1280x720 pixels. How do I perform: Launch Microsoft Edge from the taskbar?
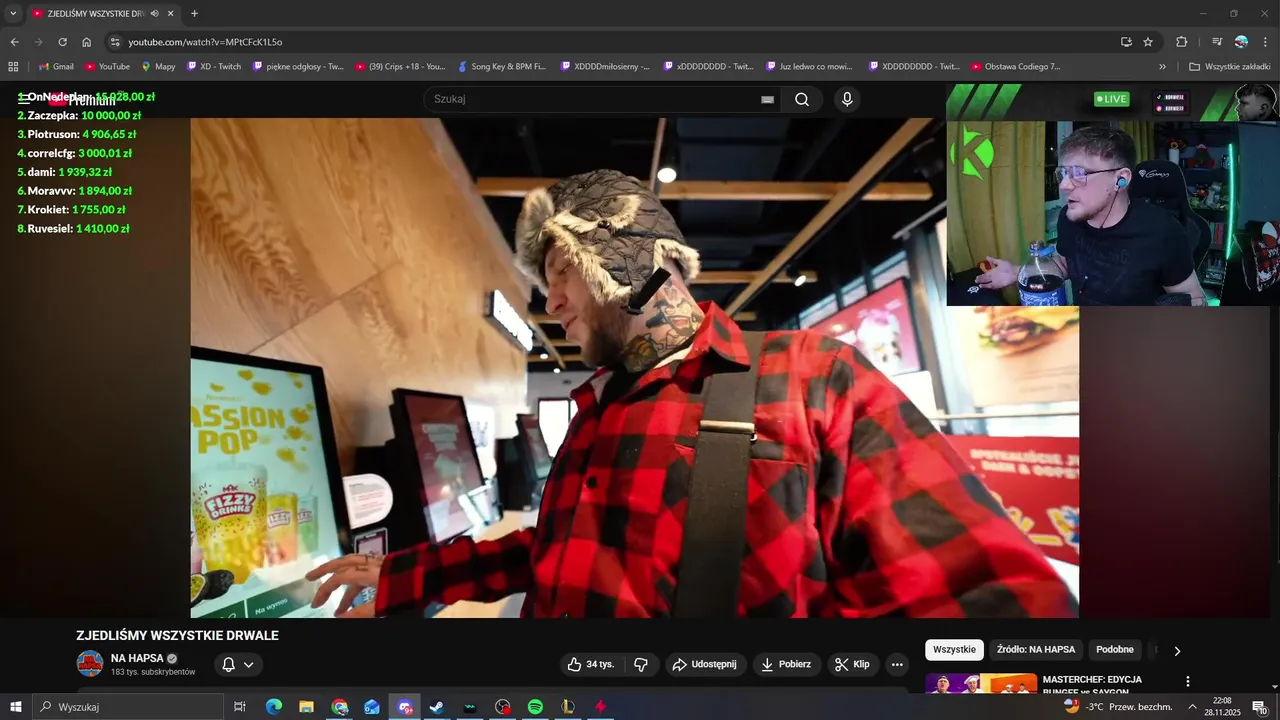pos(274,707)
